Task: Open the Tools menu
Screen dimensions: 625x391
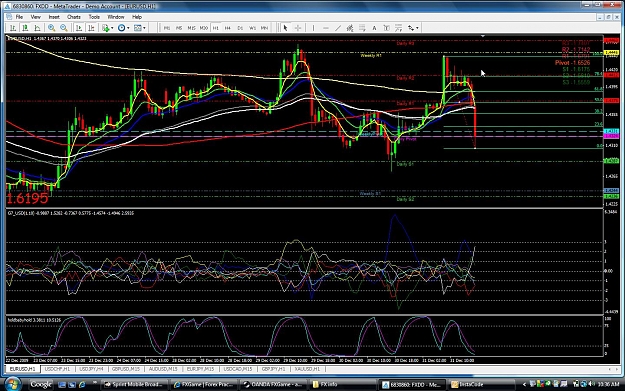Action: [94, 17]
